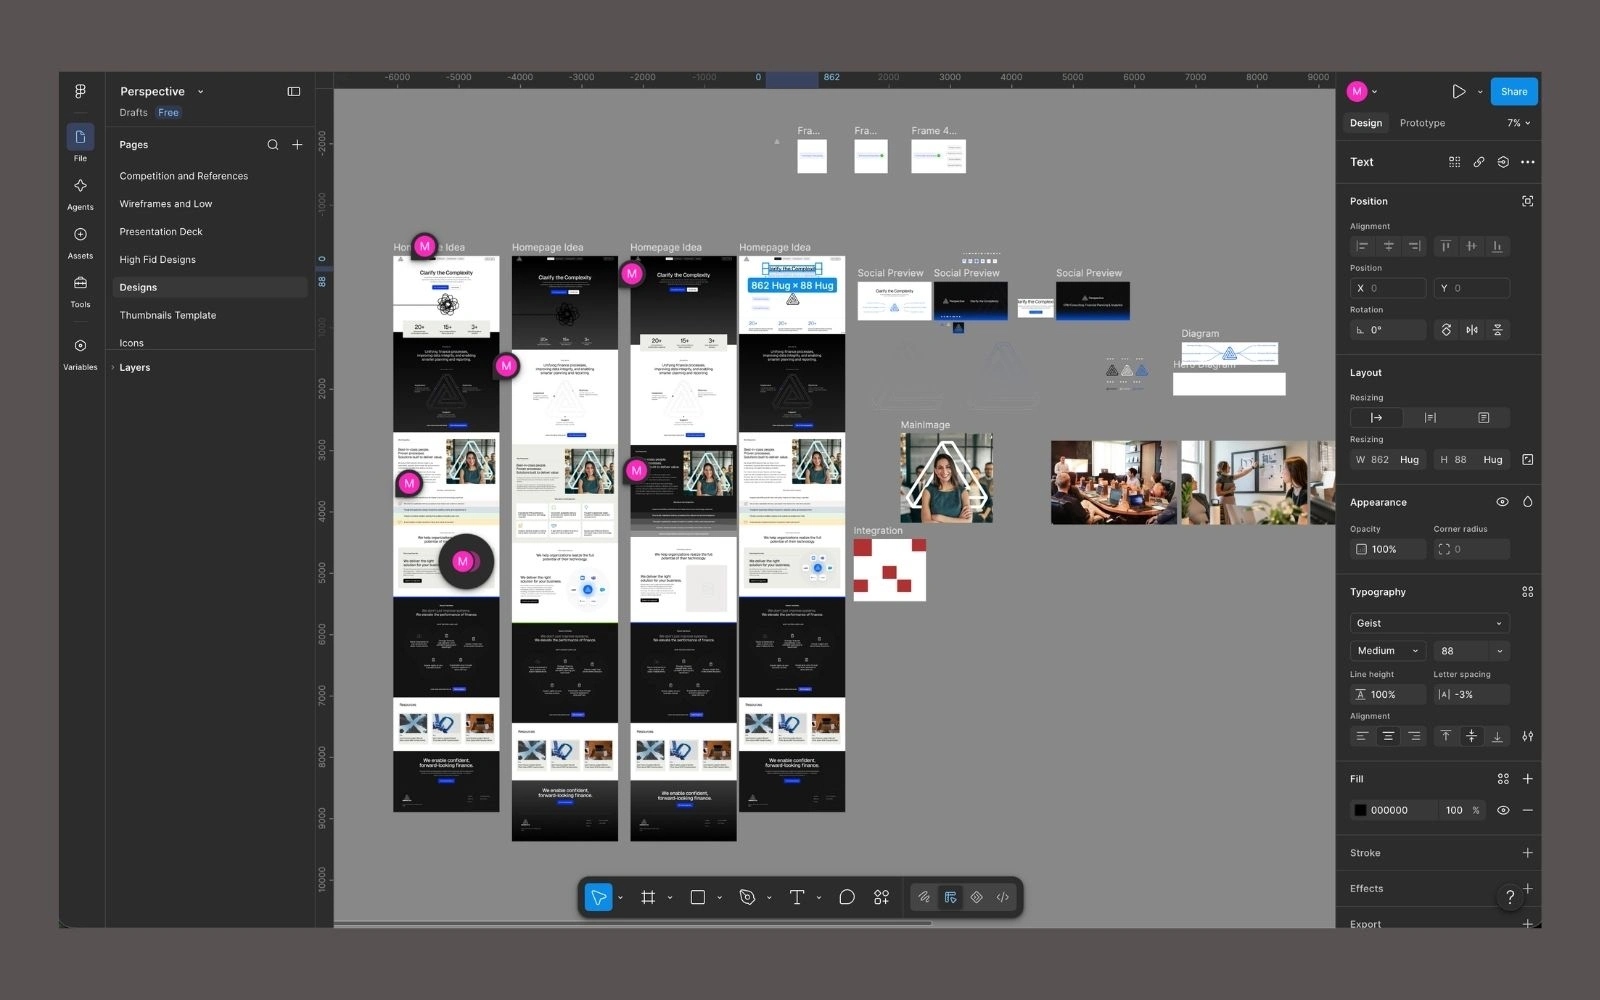
Task: Toggle Fill visibility eye icon
Action: [x=1503, y=810]
